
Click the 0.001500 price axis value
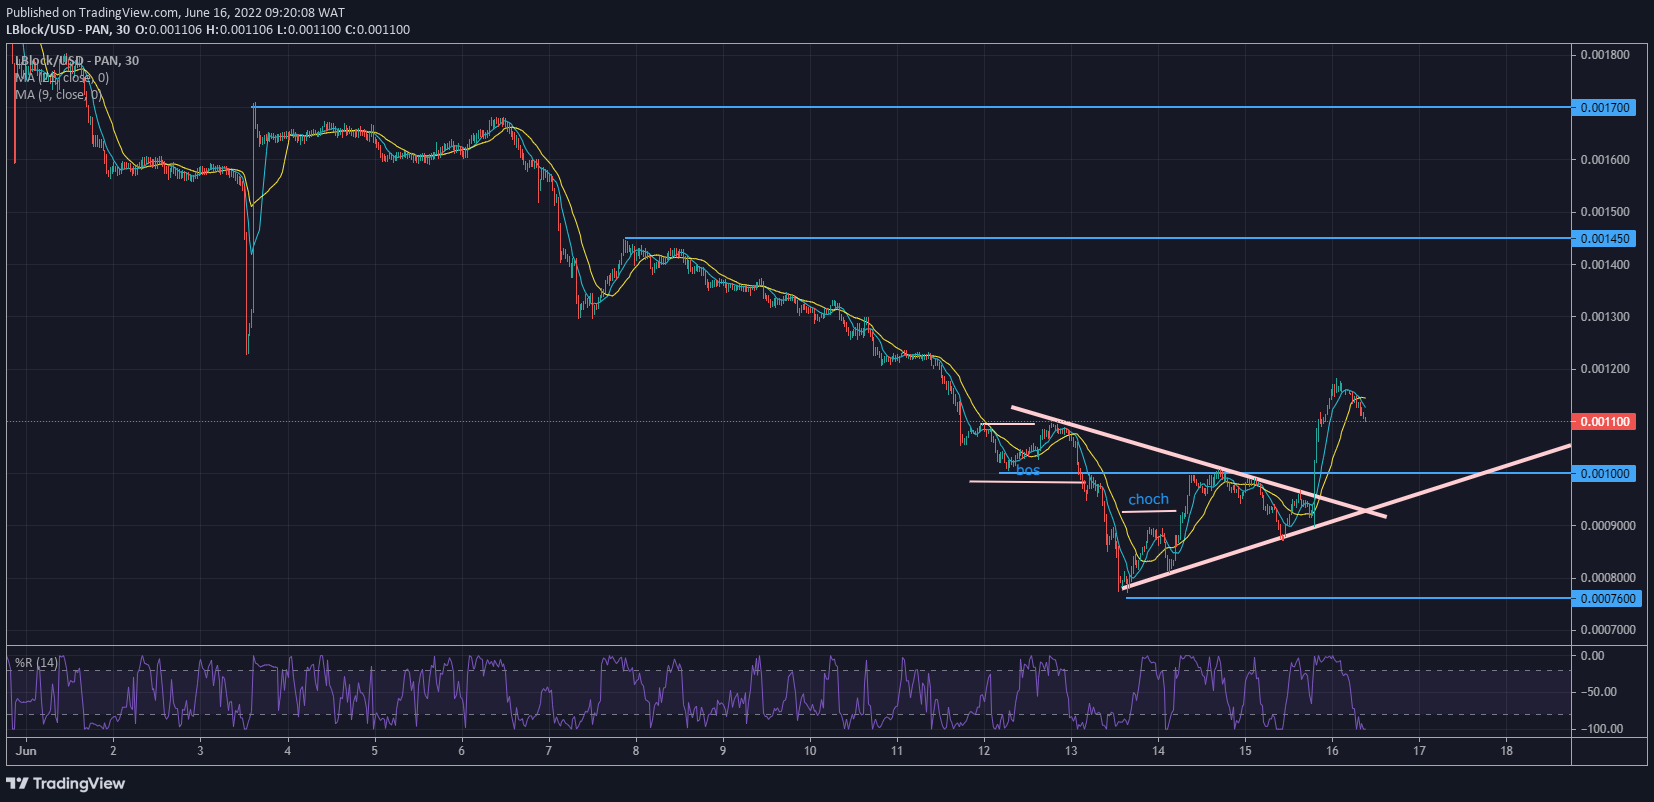(x=1605, y=212)
